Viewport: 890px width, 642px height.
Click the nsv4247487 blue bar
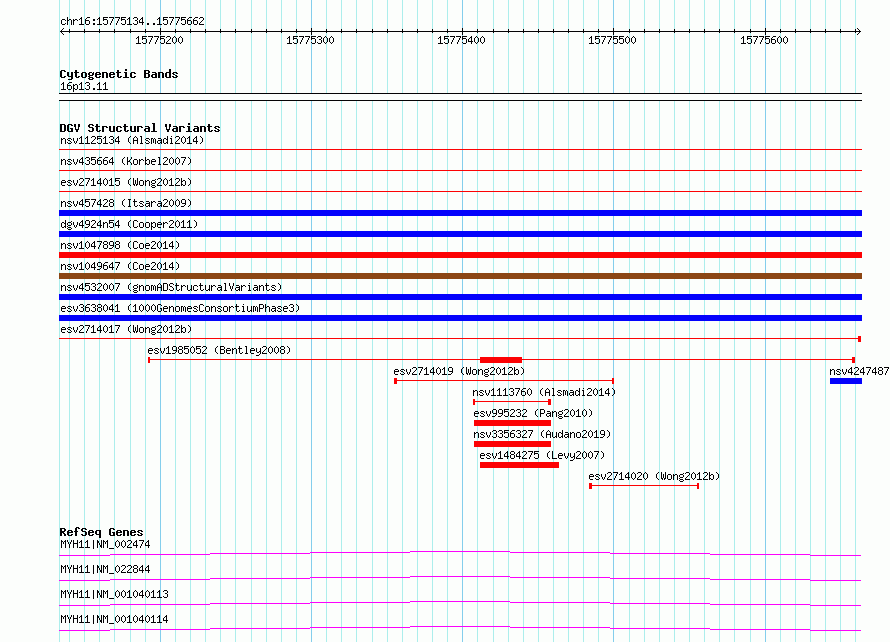[846, 381]
